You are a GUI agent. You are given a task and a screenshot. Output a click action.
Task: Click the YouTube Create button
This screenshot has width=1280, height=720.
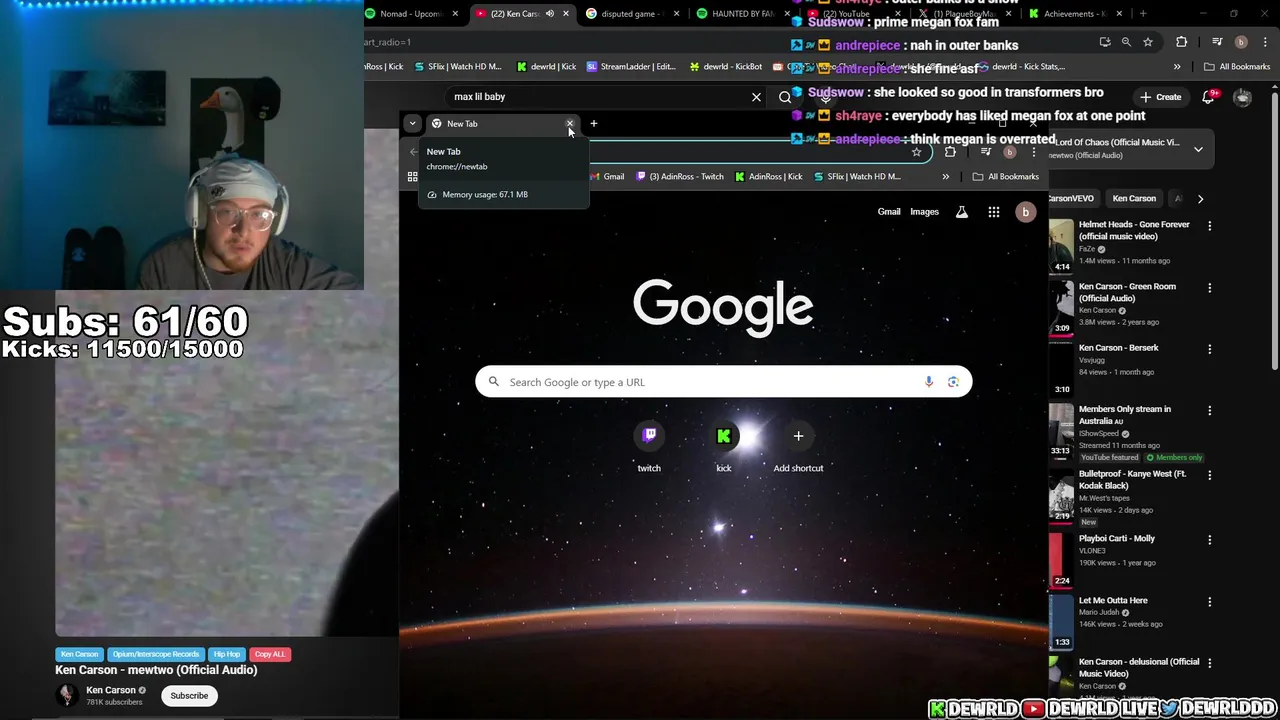pyautogui.click(x=1160, y=97)
